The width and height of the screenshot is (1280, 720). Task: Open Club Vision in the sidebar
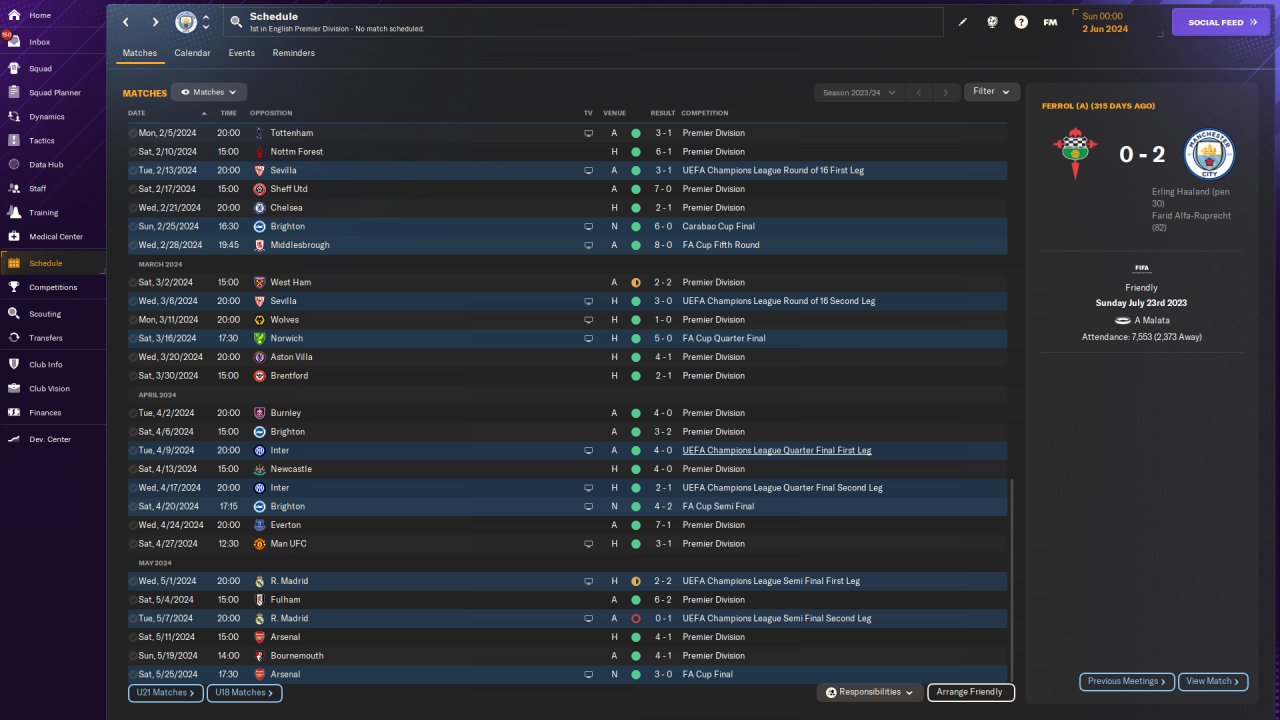(52, 389)
